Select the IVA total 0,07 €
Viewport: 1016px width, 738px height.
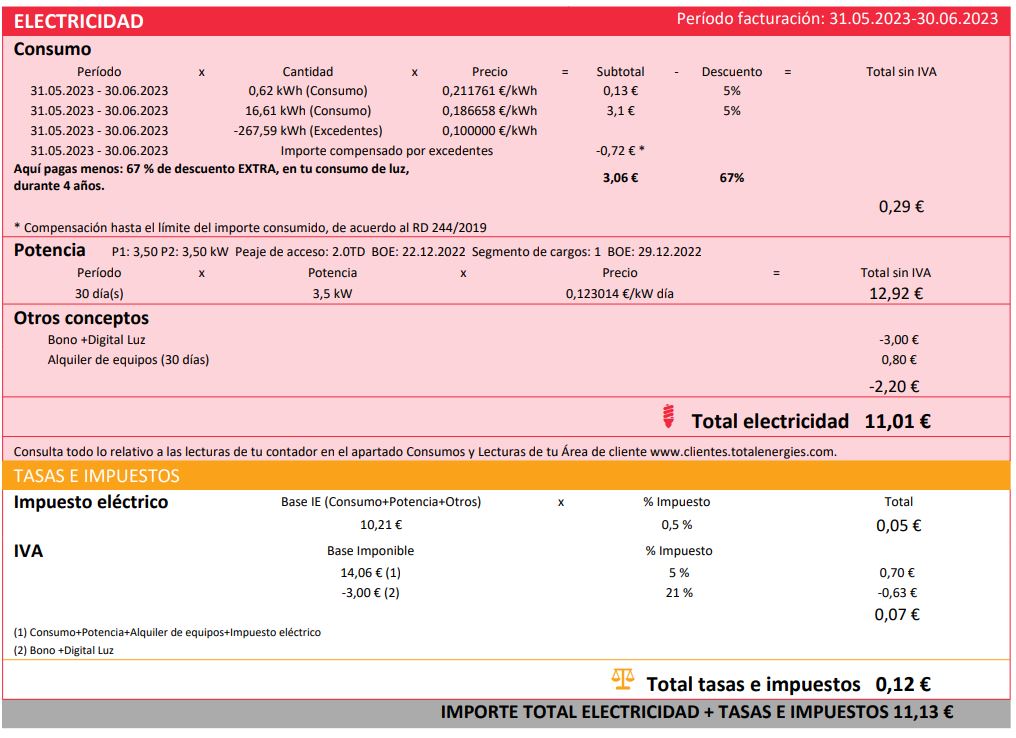tap(897, 614)
